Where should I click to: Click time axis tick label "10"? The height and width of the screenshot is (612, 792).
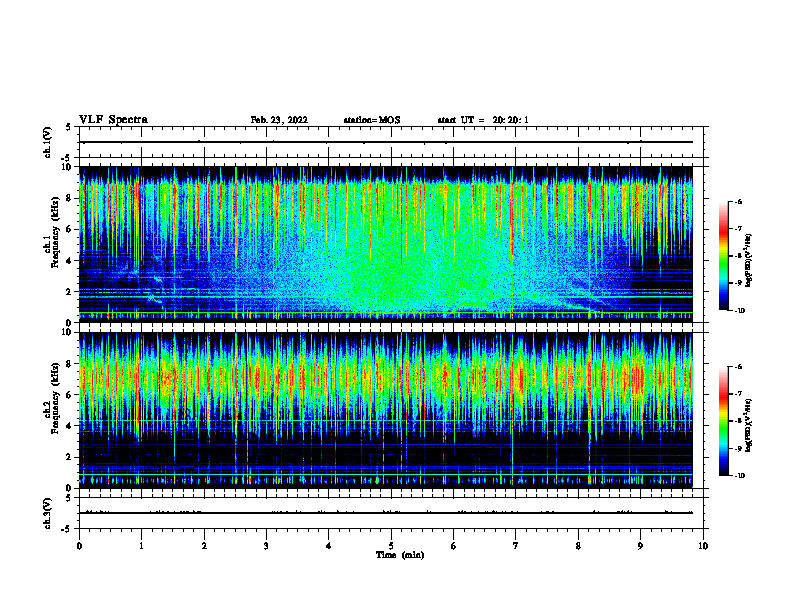coord(703,546)
